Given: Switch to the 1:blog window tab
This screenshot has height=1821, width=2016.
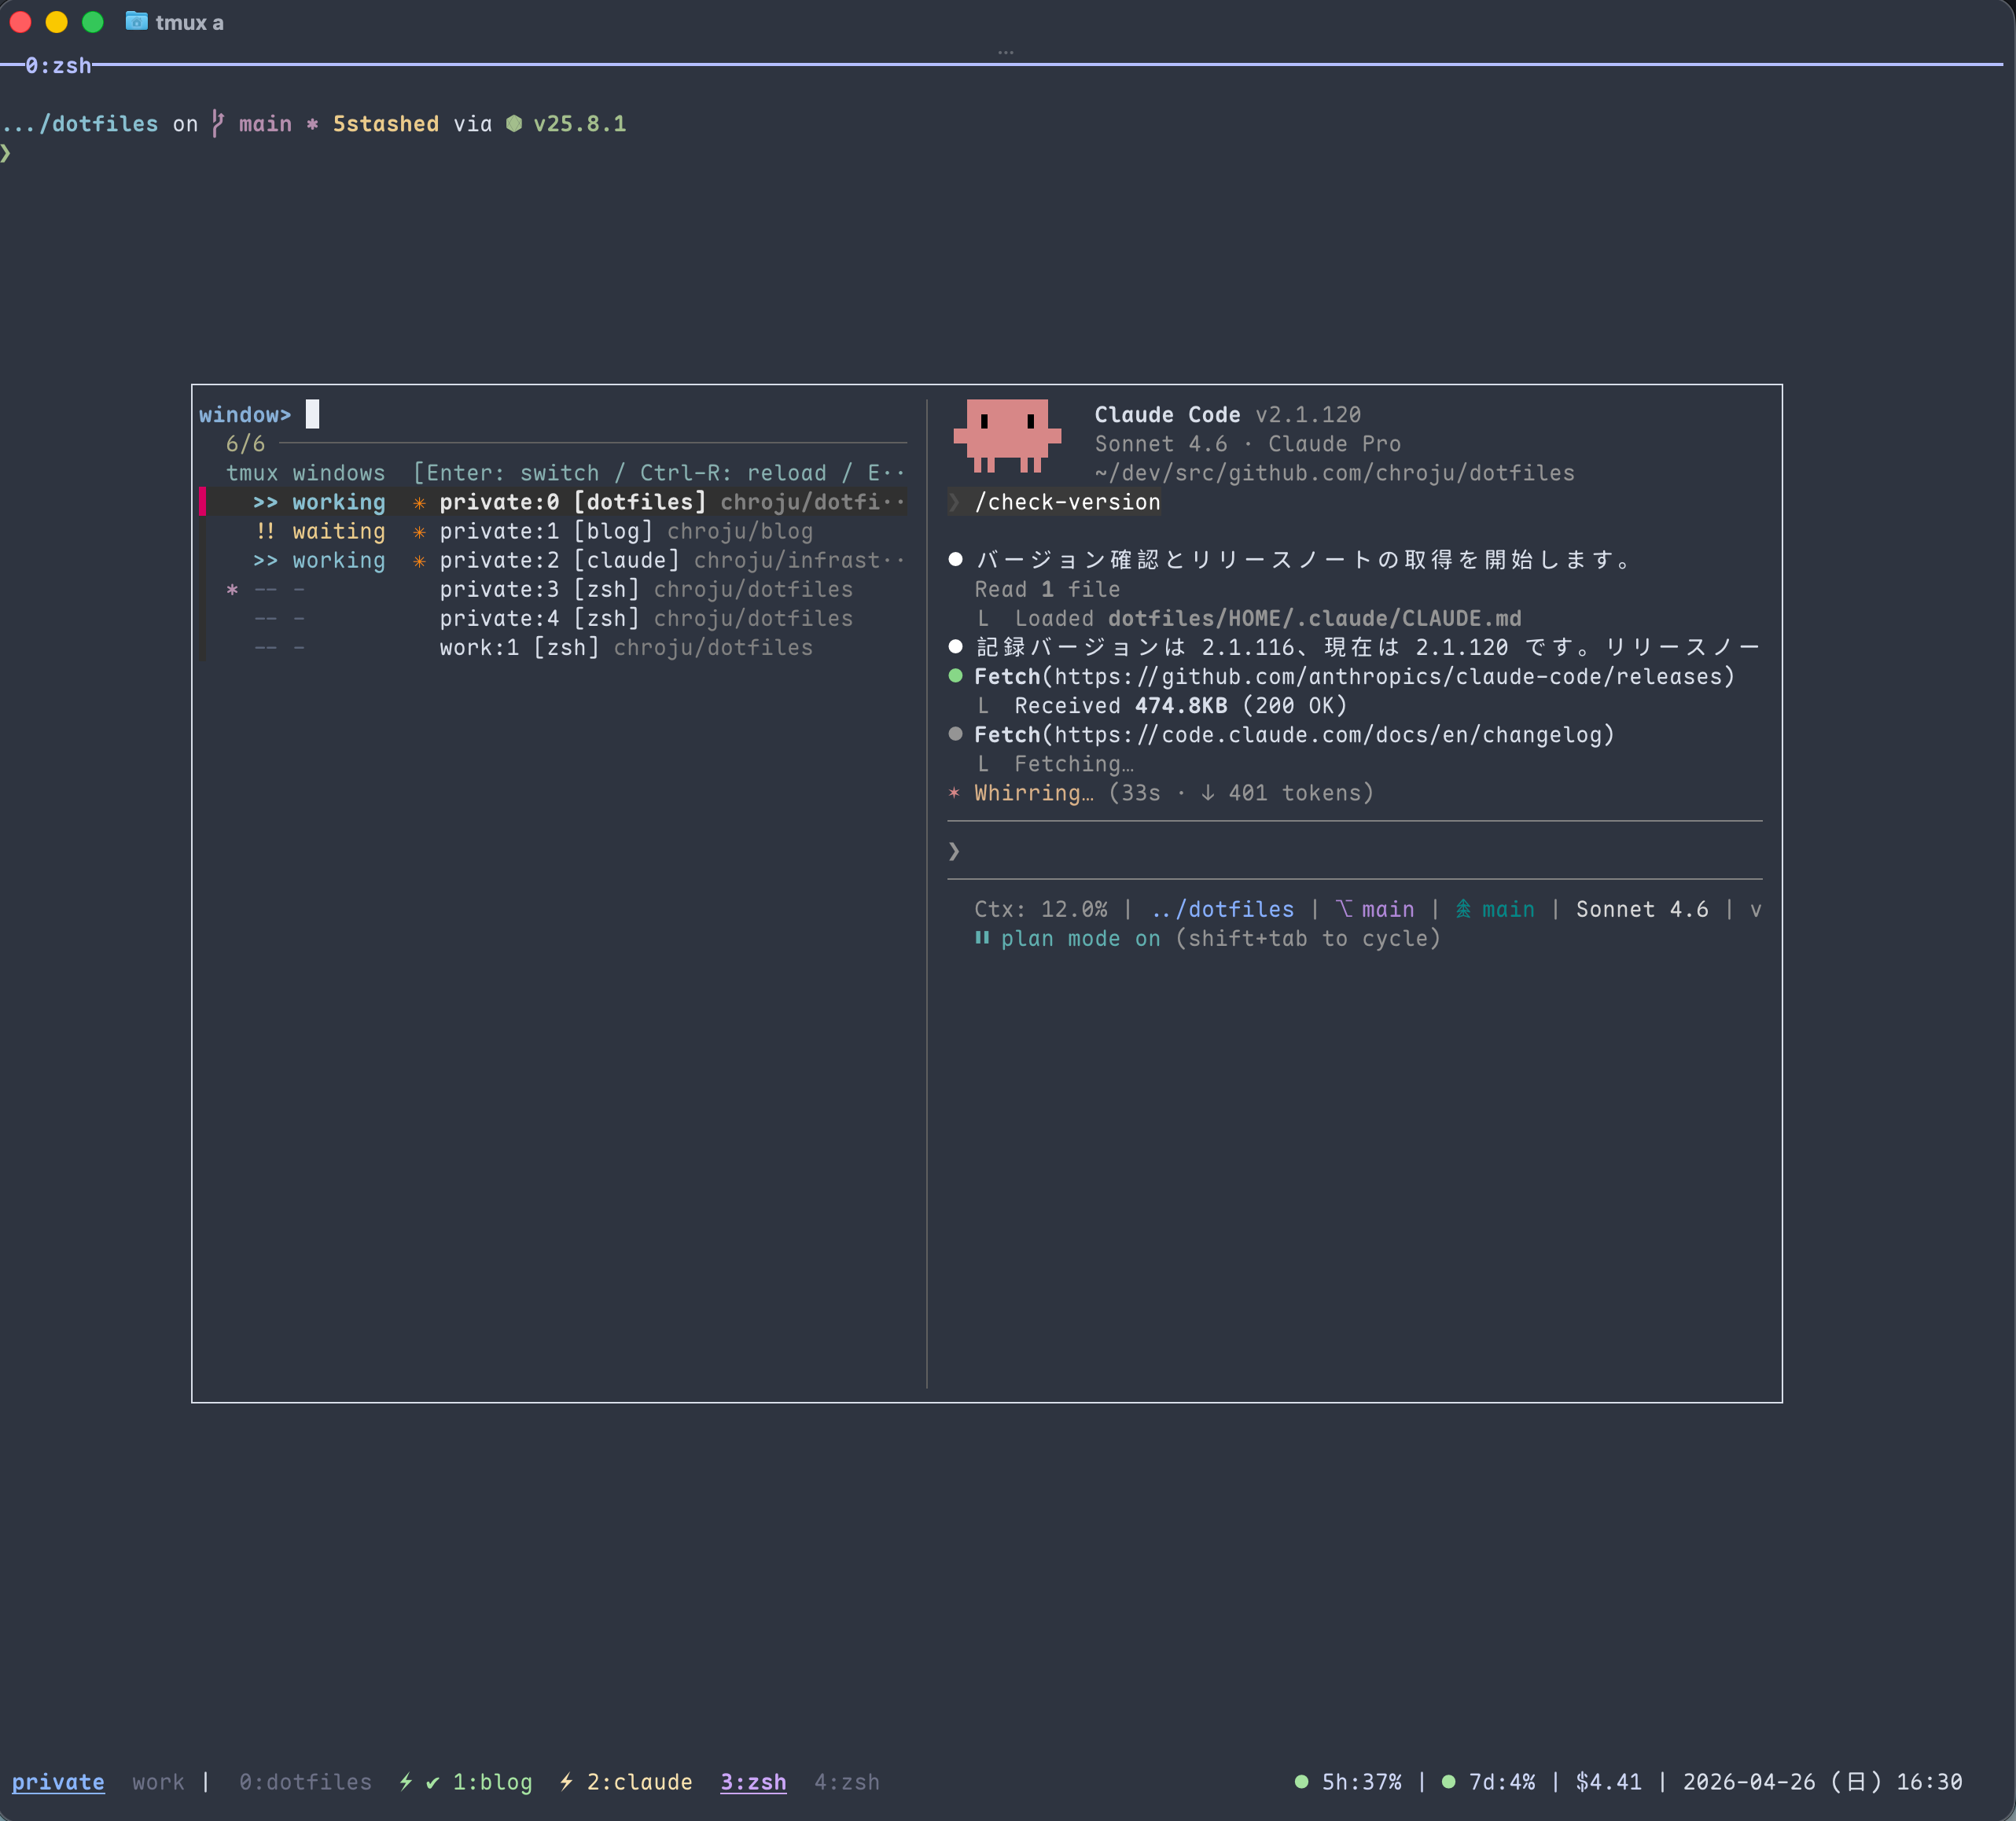Looking at the screenshot, I should click(x=492, y=1782).
